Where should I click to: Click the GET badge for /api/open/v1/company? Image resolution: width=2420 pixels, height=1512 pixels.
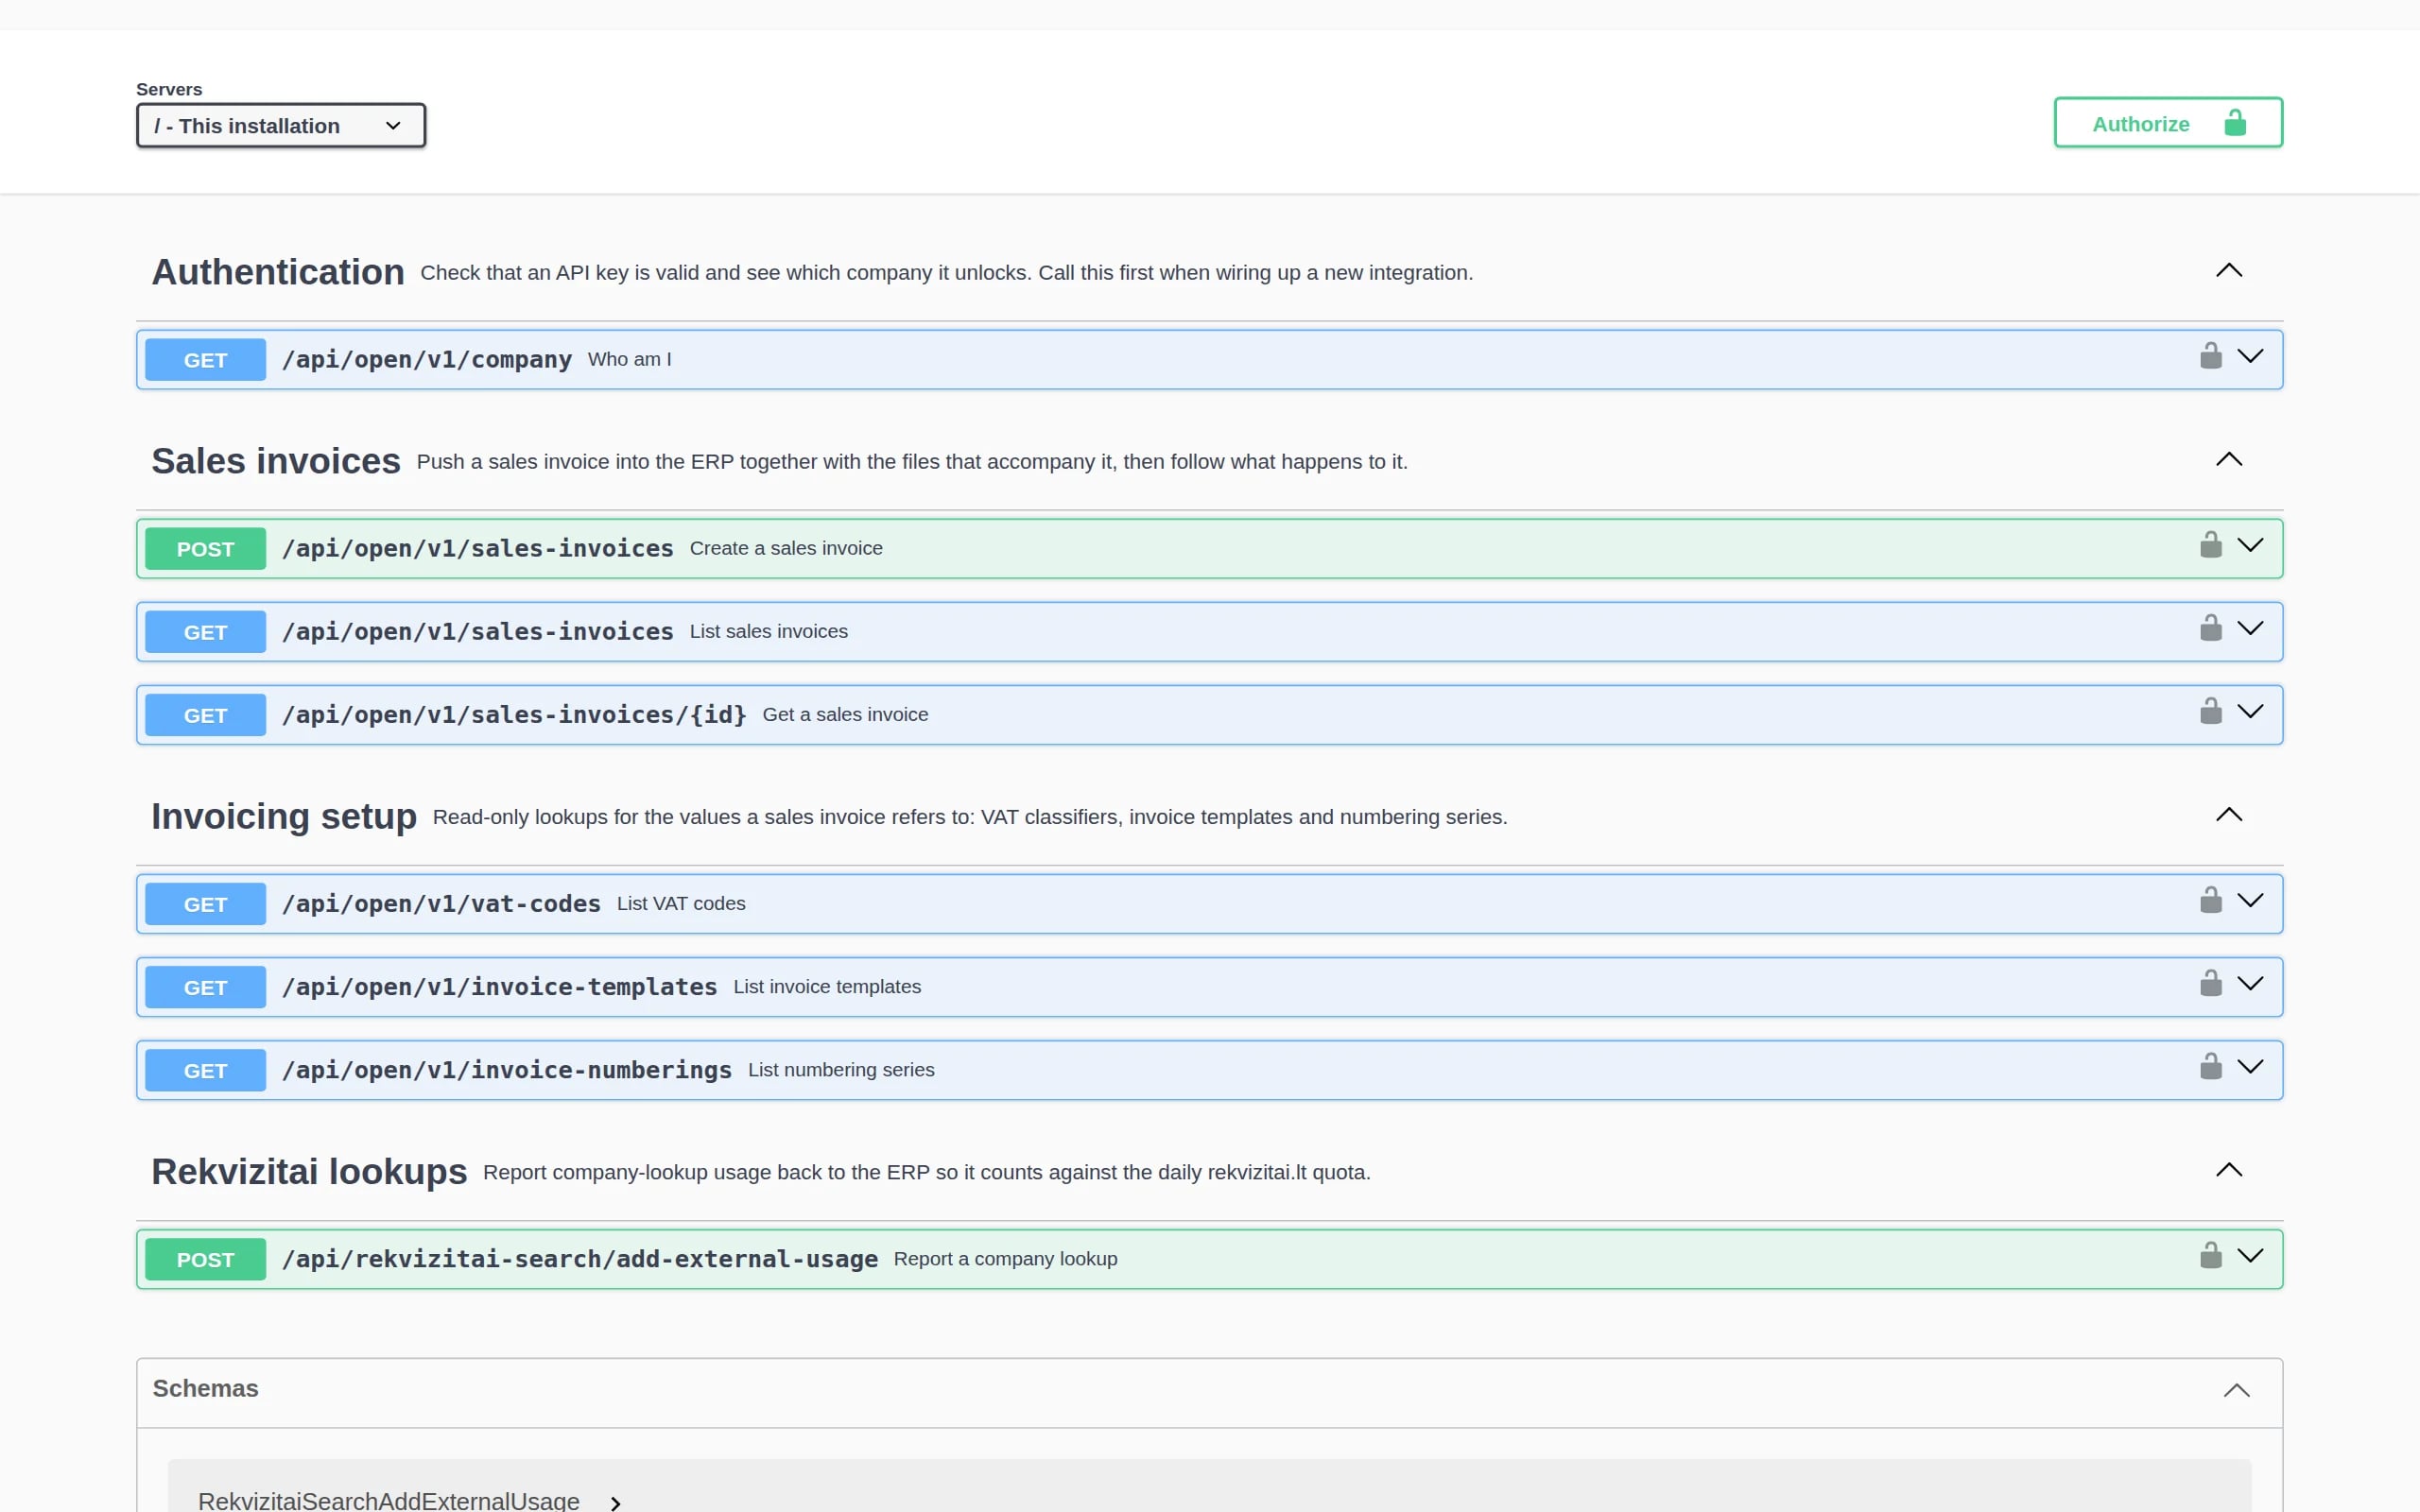pyautogui.click(x=205, y=360)
